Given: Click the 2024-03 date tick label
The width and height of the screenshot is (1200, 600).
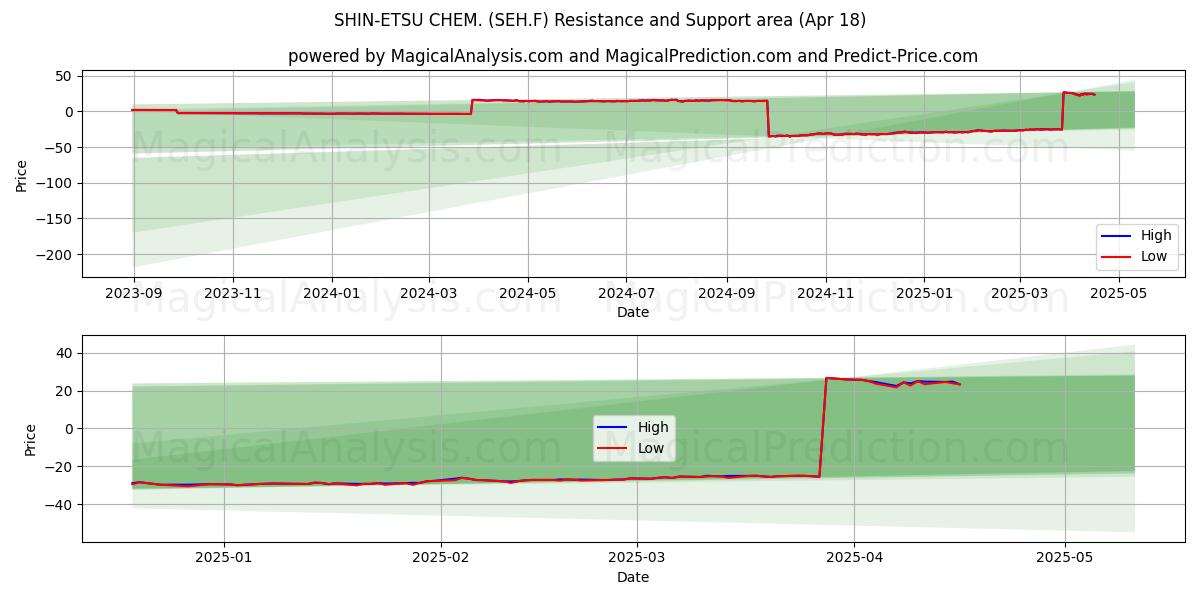Looking at the screenshot, I should 429,292.
